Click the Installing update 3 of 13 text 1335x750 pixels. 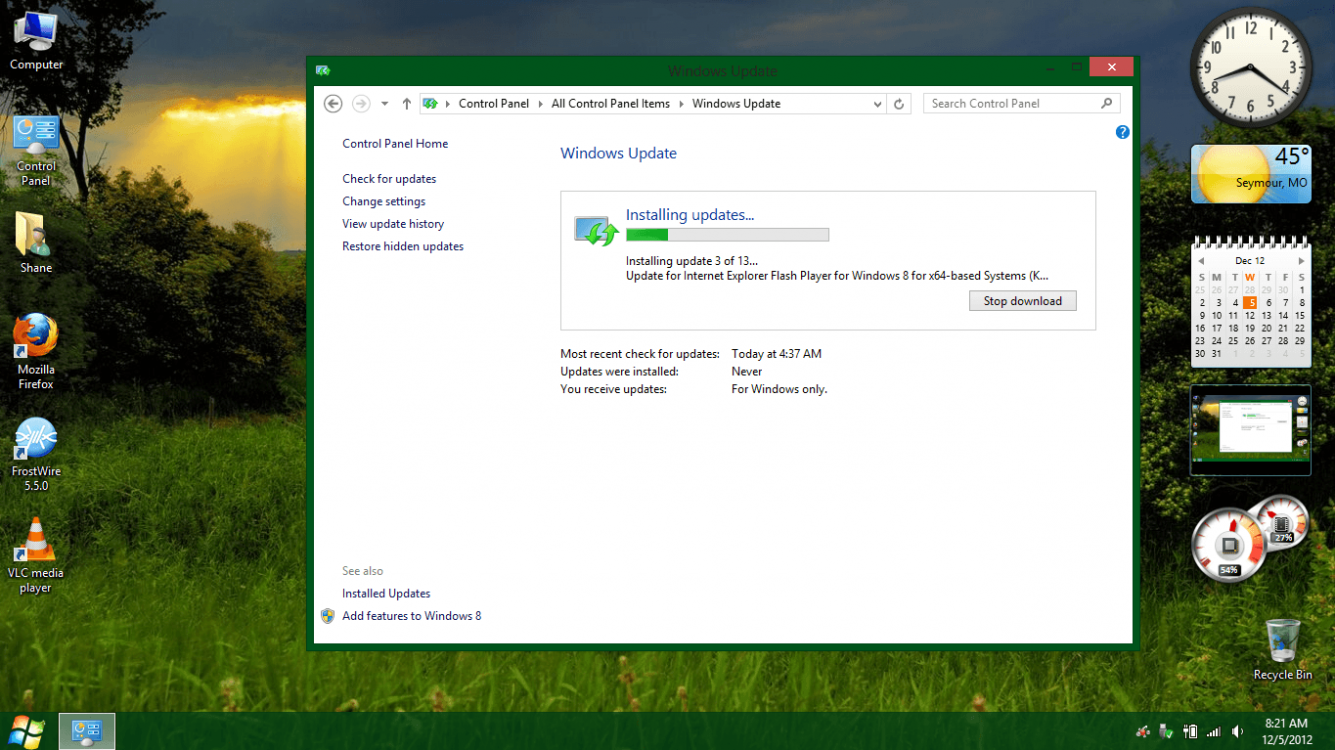pos(692,261)
